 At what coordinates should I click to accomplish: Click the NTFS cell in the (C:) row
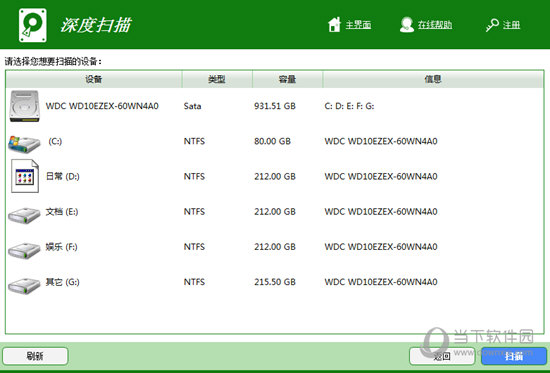(x=194, y=141)
